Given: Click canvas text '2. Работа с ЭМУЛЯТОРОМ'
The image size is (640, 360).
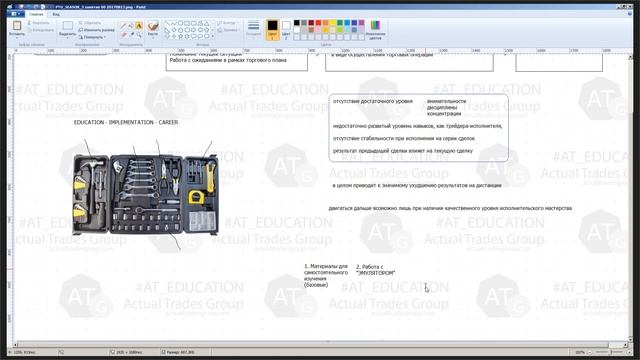Looking at the screenshot, I should pos(375,270).
